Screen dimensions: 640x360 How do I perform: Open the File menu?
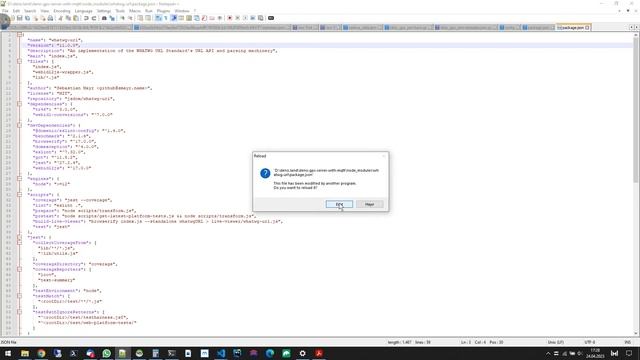pyautogui.click(x=5, y=11)
